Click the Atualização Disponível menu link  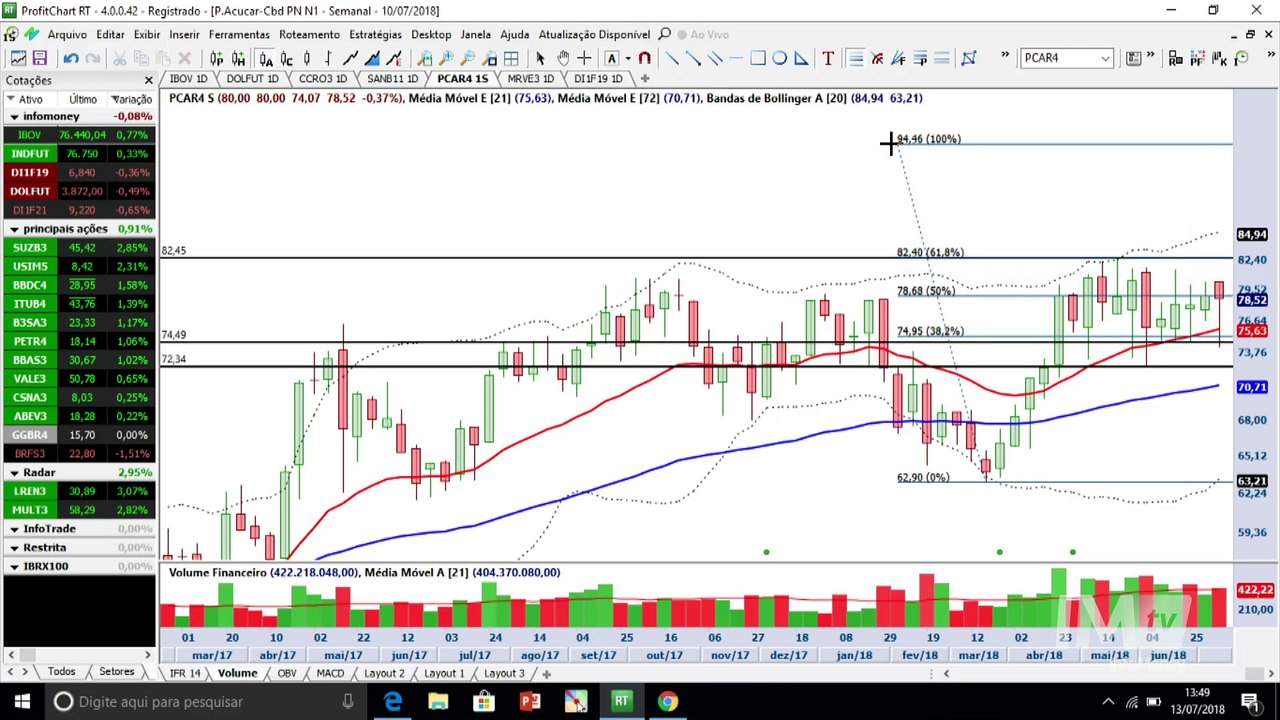(x=595, y=34)
